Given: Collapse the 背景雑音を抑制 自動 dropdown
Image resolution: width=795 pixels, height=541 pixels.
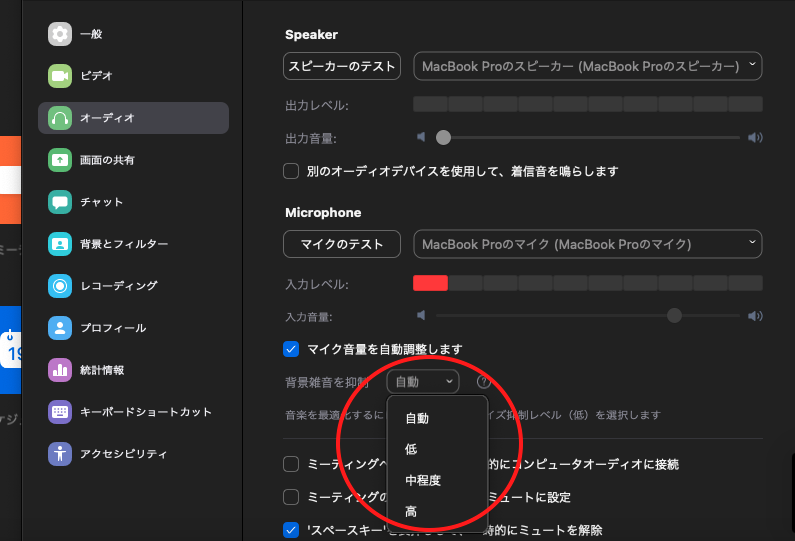Looking at the screenshot, I should 423,381.
